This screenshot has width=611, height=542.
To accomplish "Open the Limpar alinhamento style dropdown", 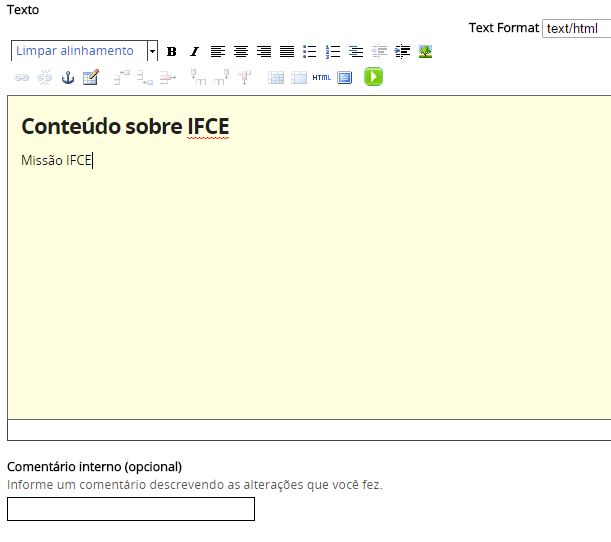I will (84, 51).
